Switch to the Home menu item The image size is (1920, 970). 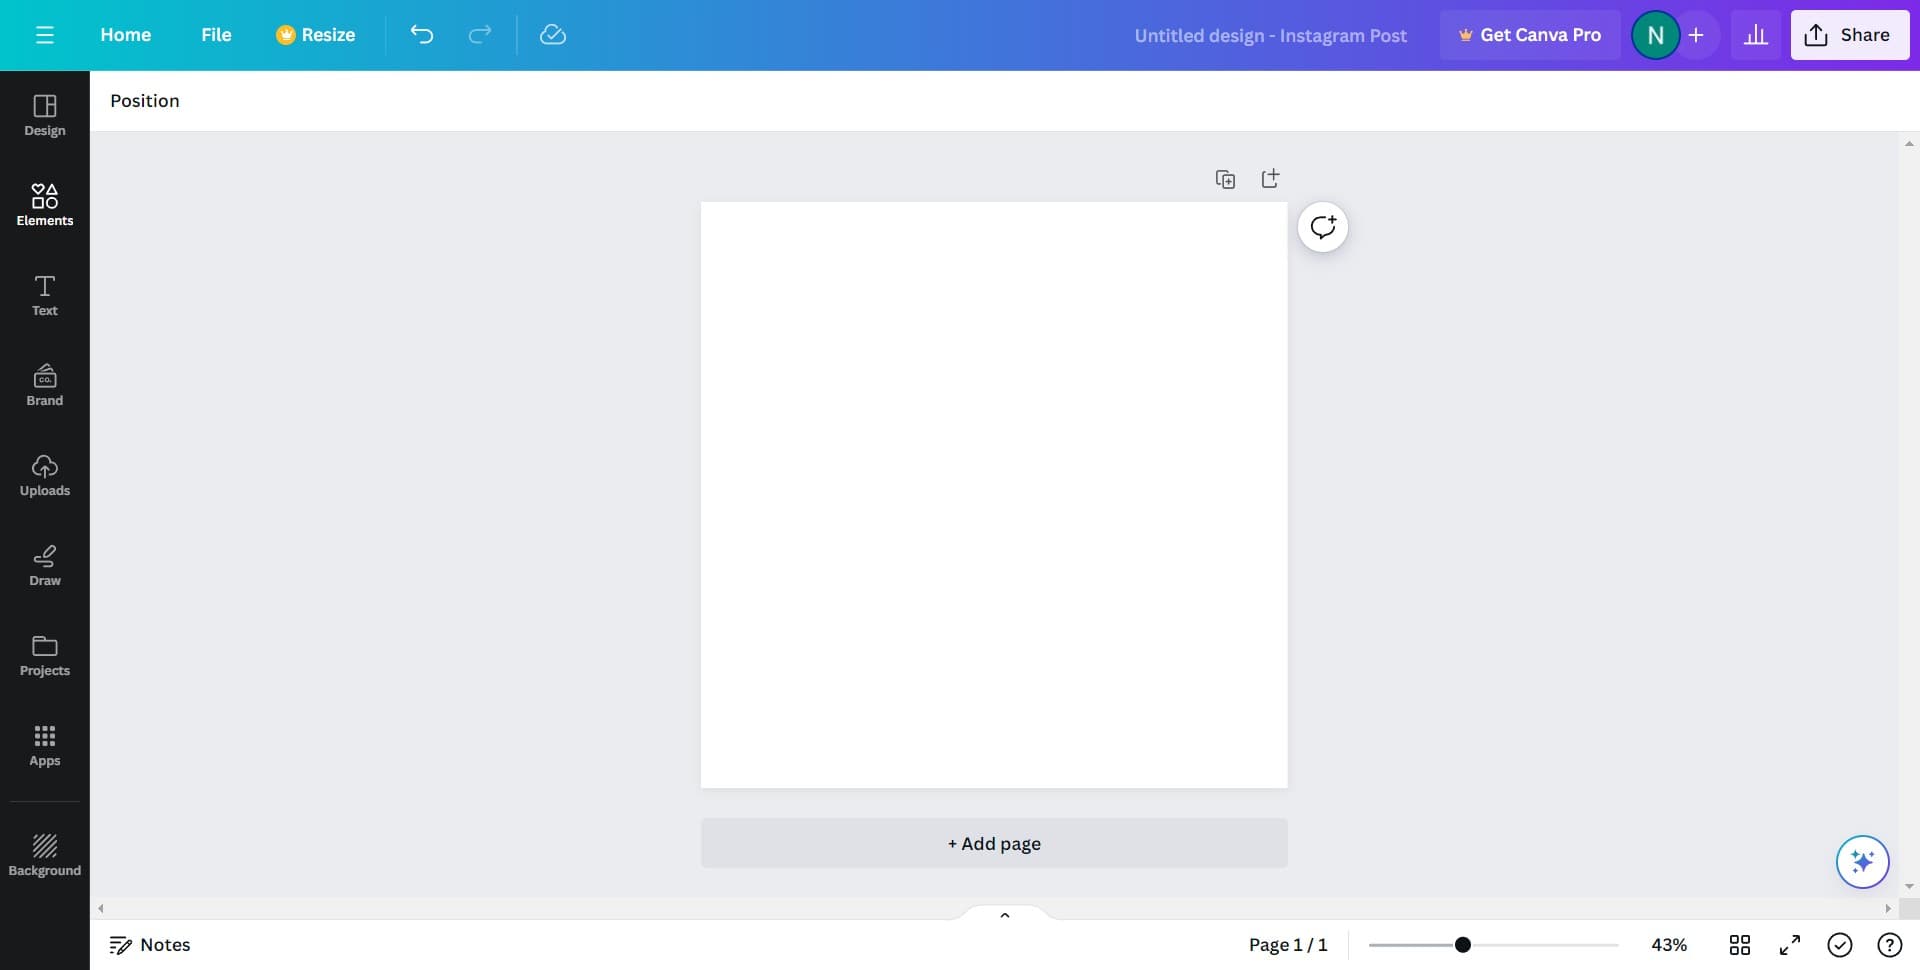[x=125, y=34]
